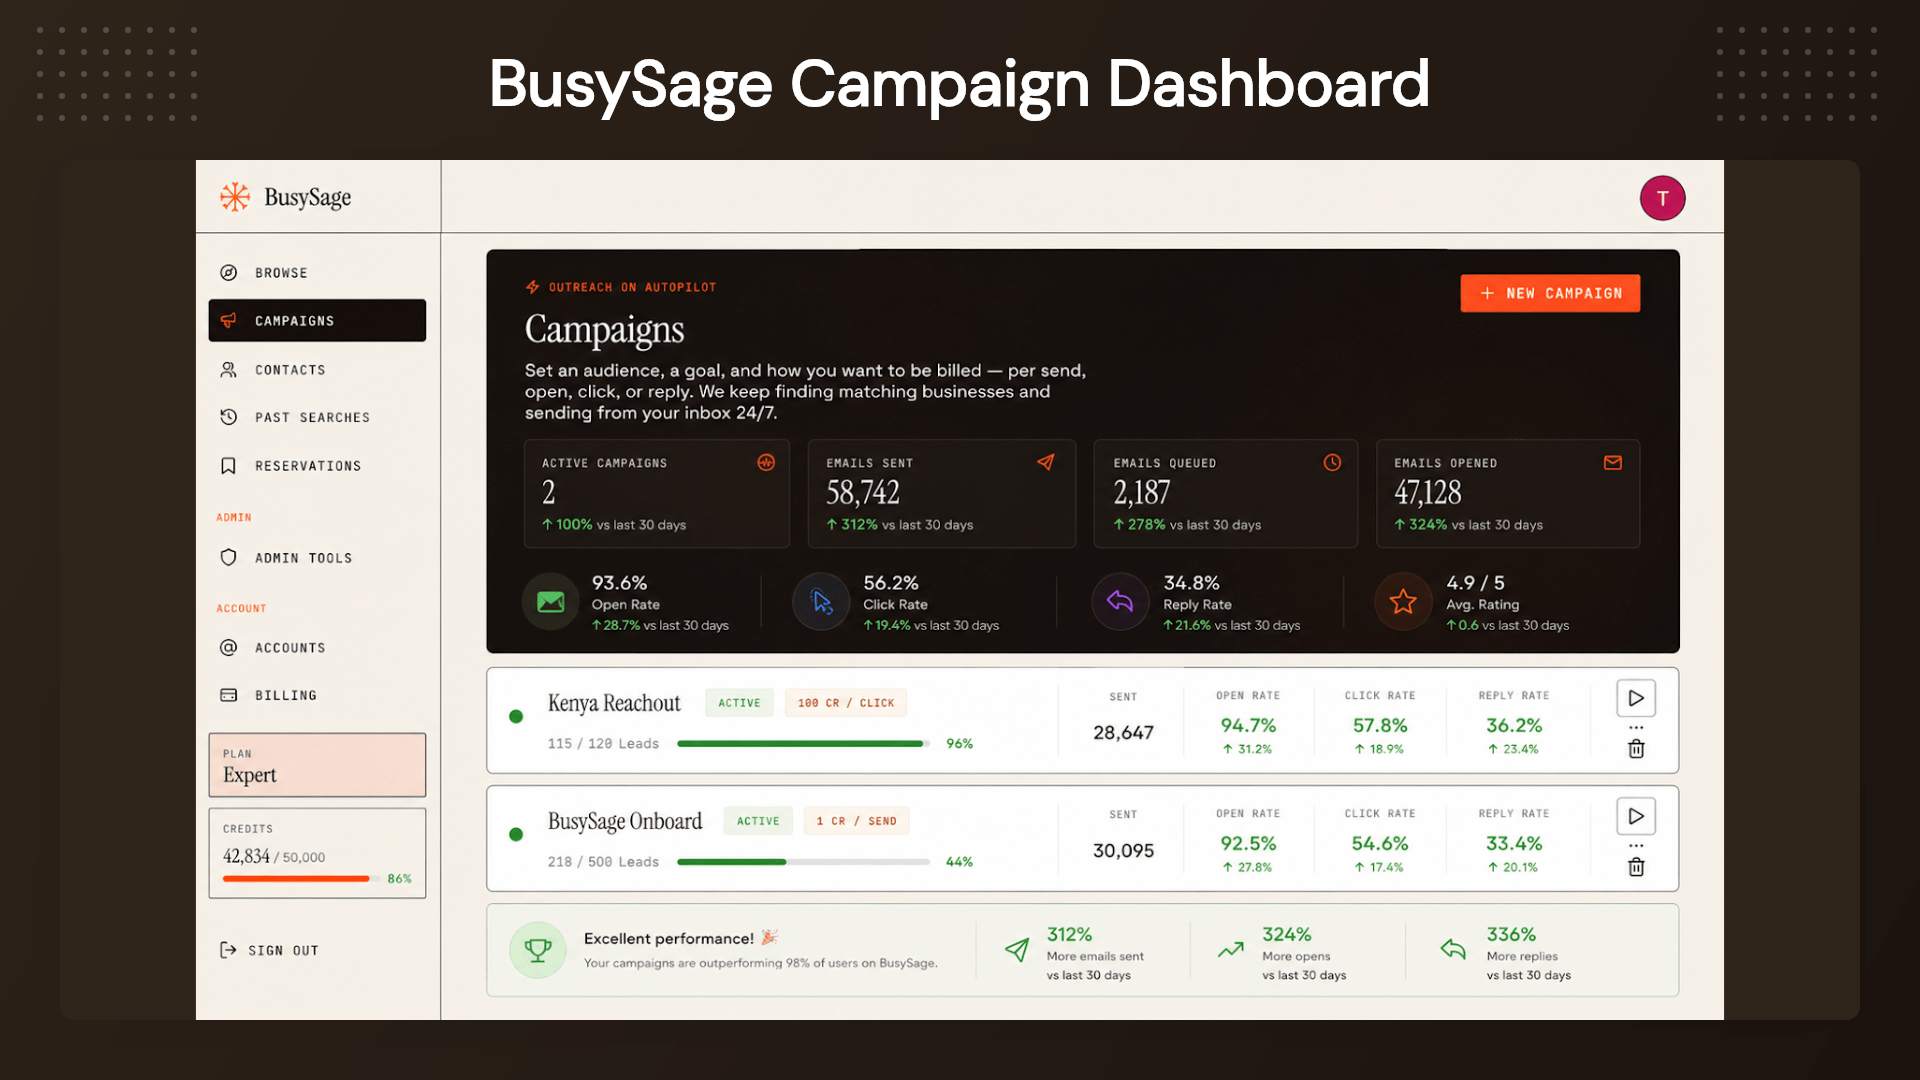Screen dimensions: 1920x1080
Task: Click the Active Campaigns pulse icon
Action: tap(766, 462)
